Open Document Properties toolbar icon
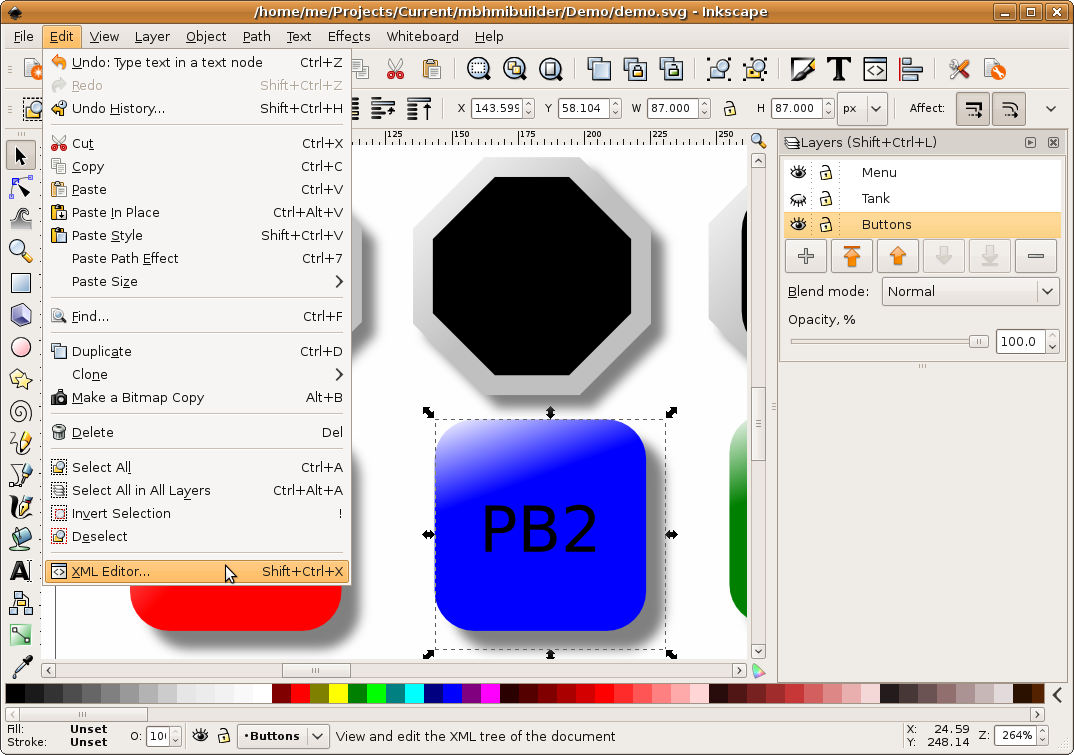The image size is (1074, 755). [x=995, y=69]
